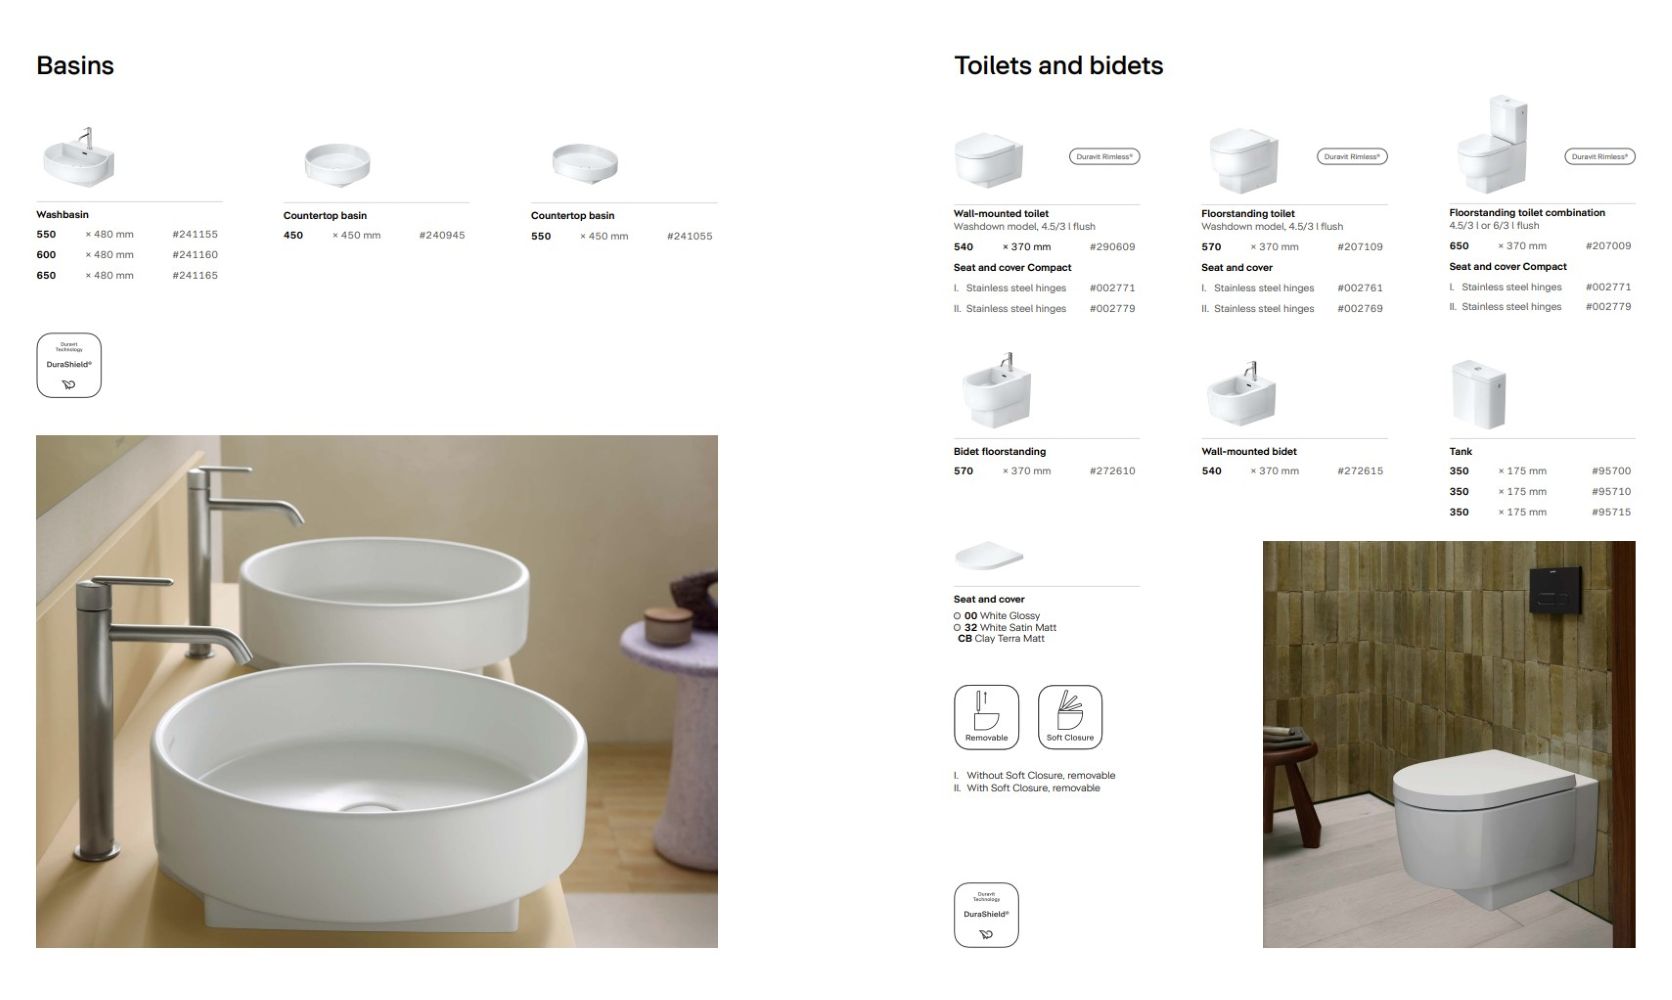Click the tank product thumbnail

coord(1478,395)
